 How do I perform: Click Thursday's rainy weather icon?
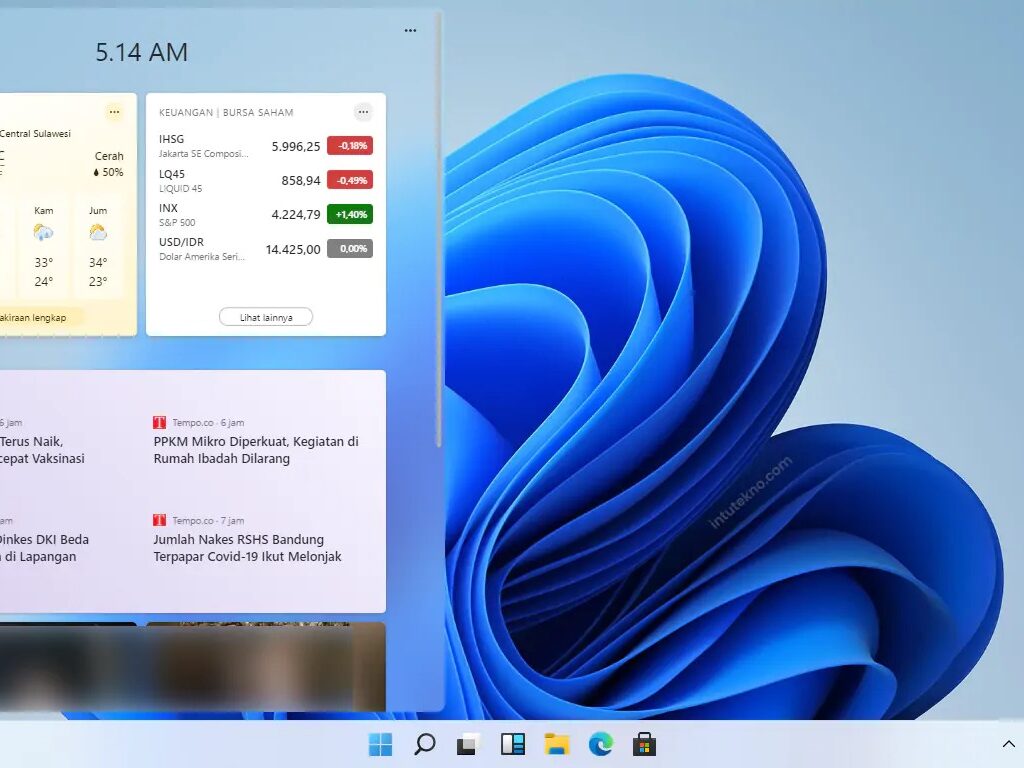pos(44,233)
